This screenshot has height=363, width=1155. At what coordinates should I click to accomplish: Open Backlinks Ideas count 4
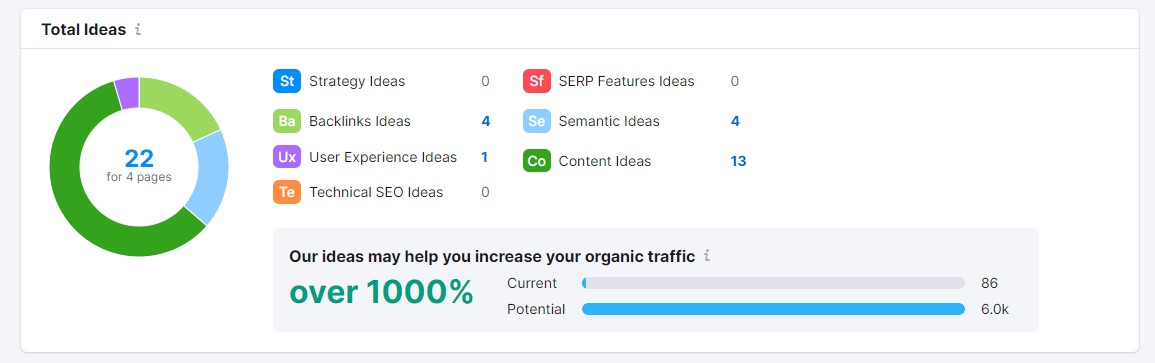pyautogui.click(x=485, y=121)
